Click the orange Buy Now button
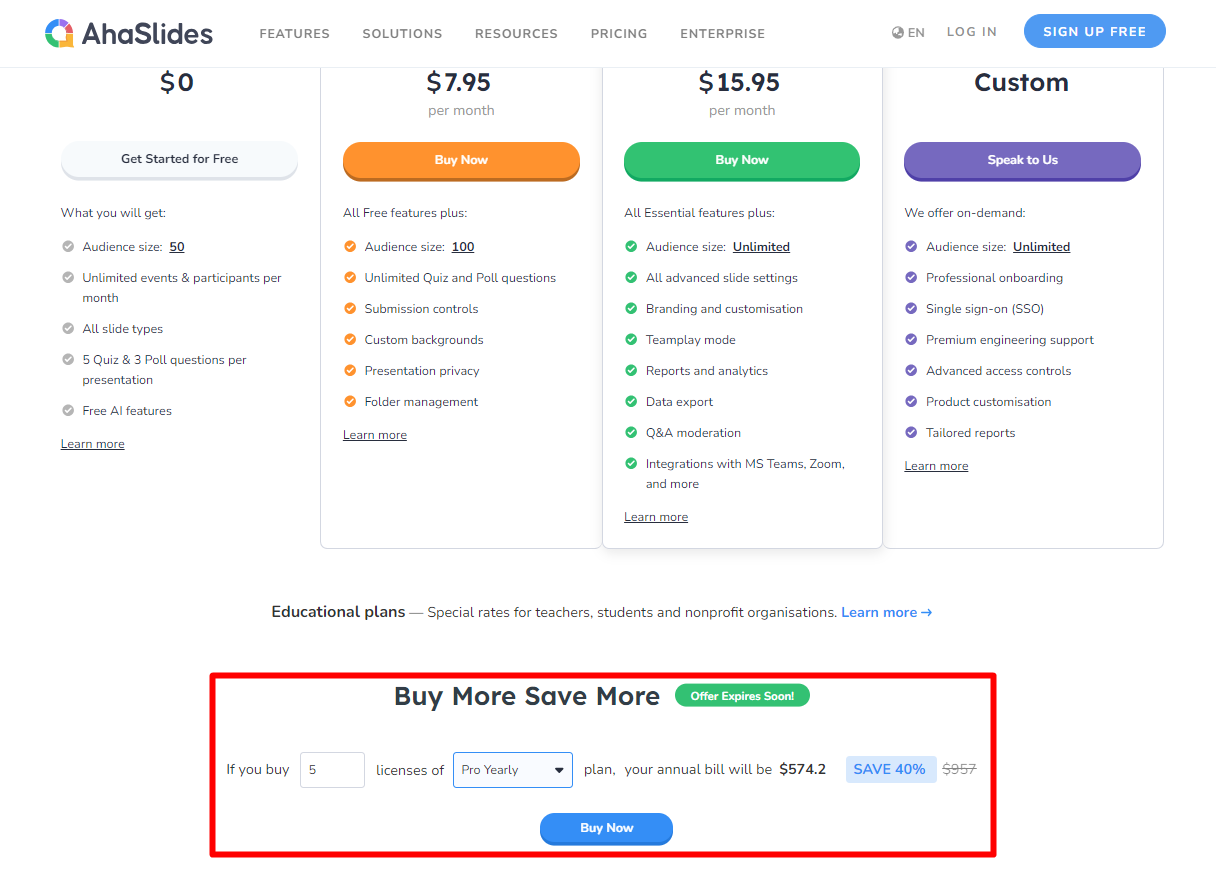Viewport: 1216px width, 873px height. click(x=461, y=160)
